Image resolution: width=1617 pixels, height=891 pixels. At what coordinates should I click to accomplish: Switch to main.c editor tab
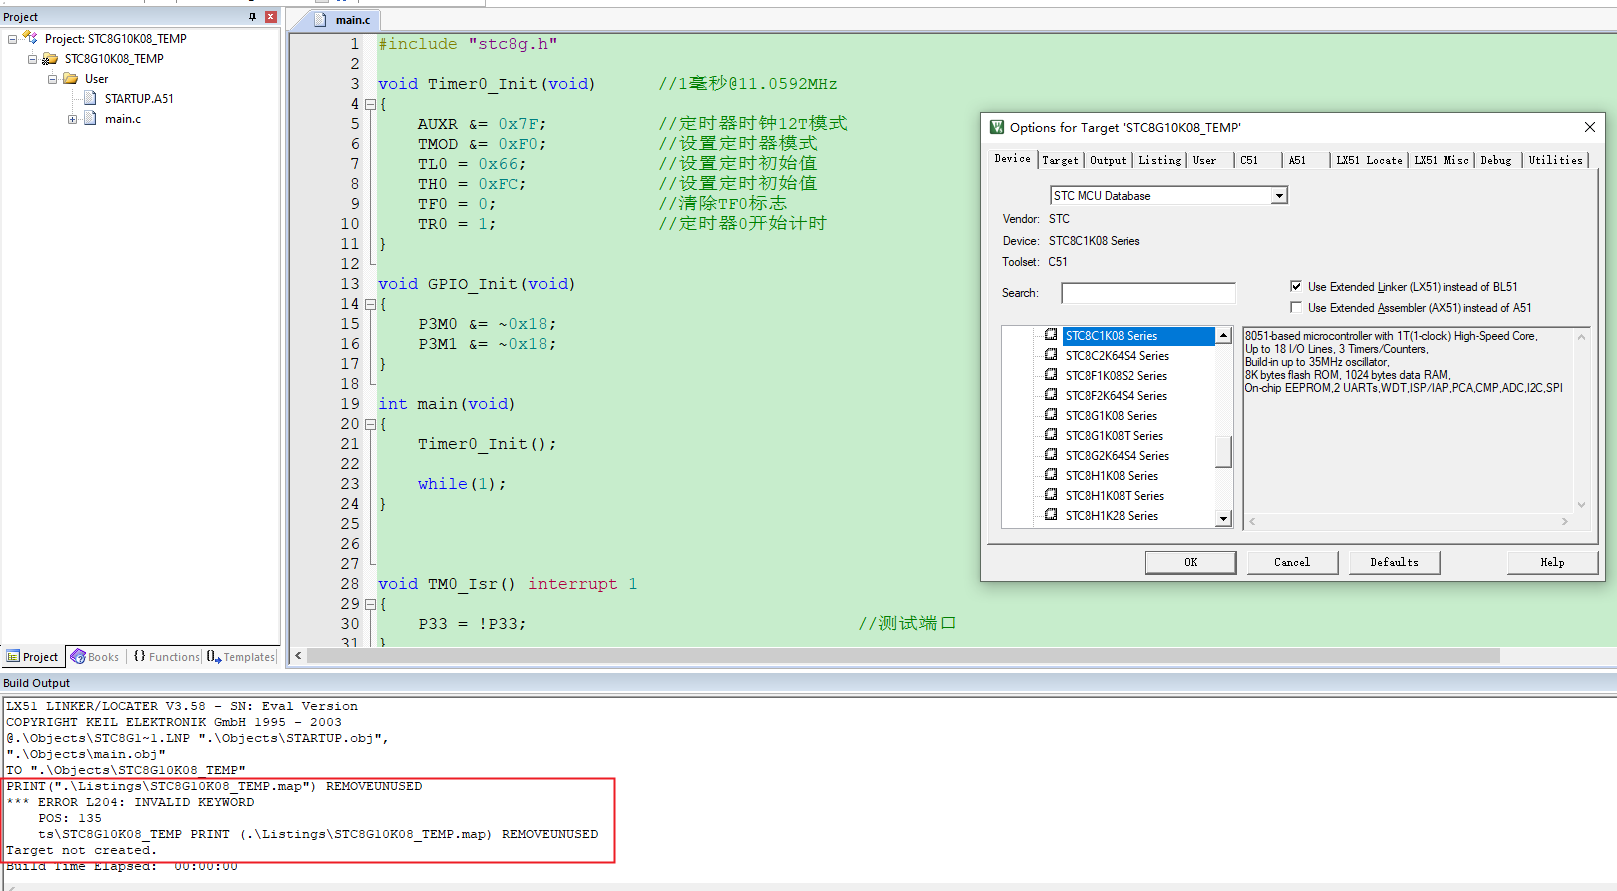tap(343, 20)
